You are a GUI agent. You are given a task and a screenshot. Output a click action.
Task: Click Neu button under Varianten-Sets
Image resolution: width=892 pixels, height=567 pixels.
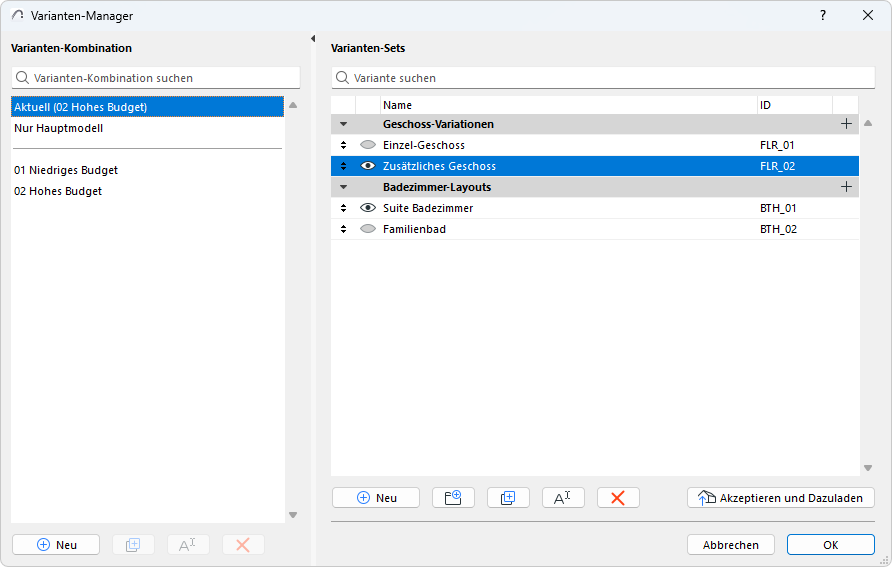click(376, 498)
